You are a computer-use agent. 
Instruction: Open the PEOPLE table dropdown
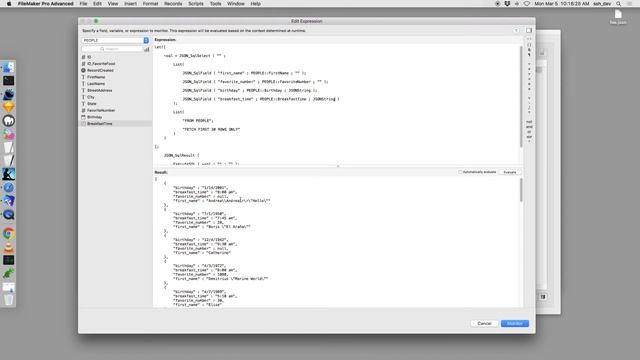pyautogui.click(x=115, y=40)
